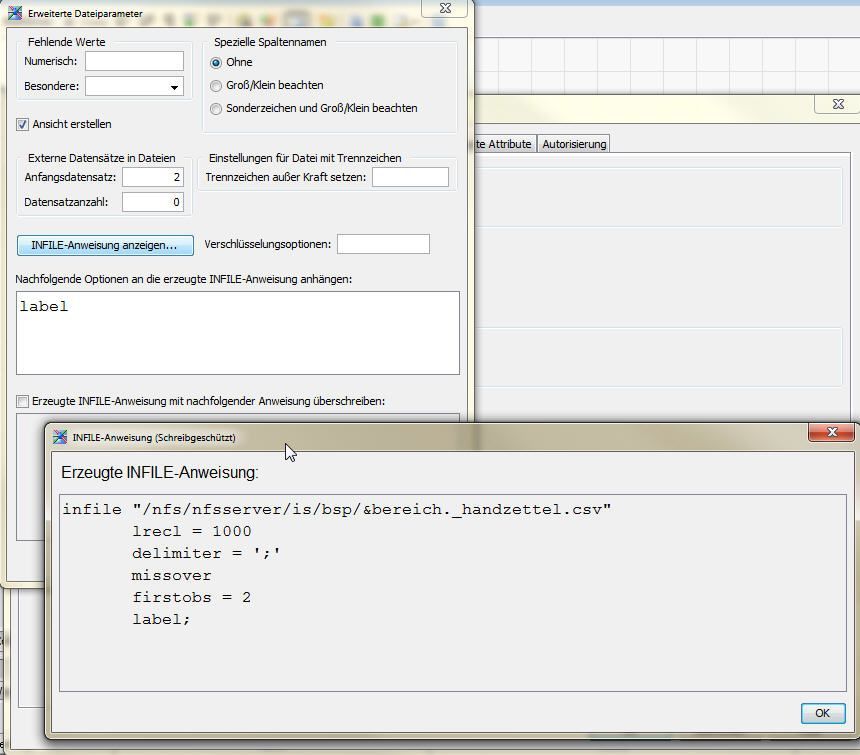The image size is (860, 755).
Task: Close the Erweiterte Dateiparameter window
Action: [445, 8]
